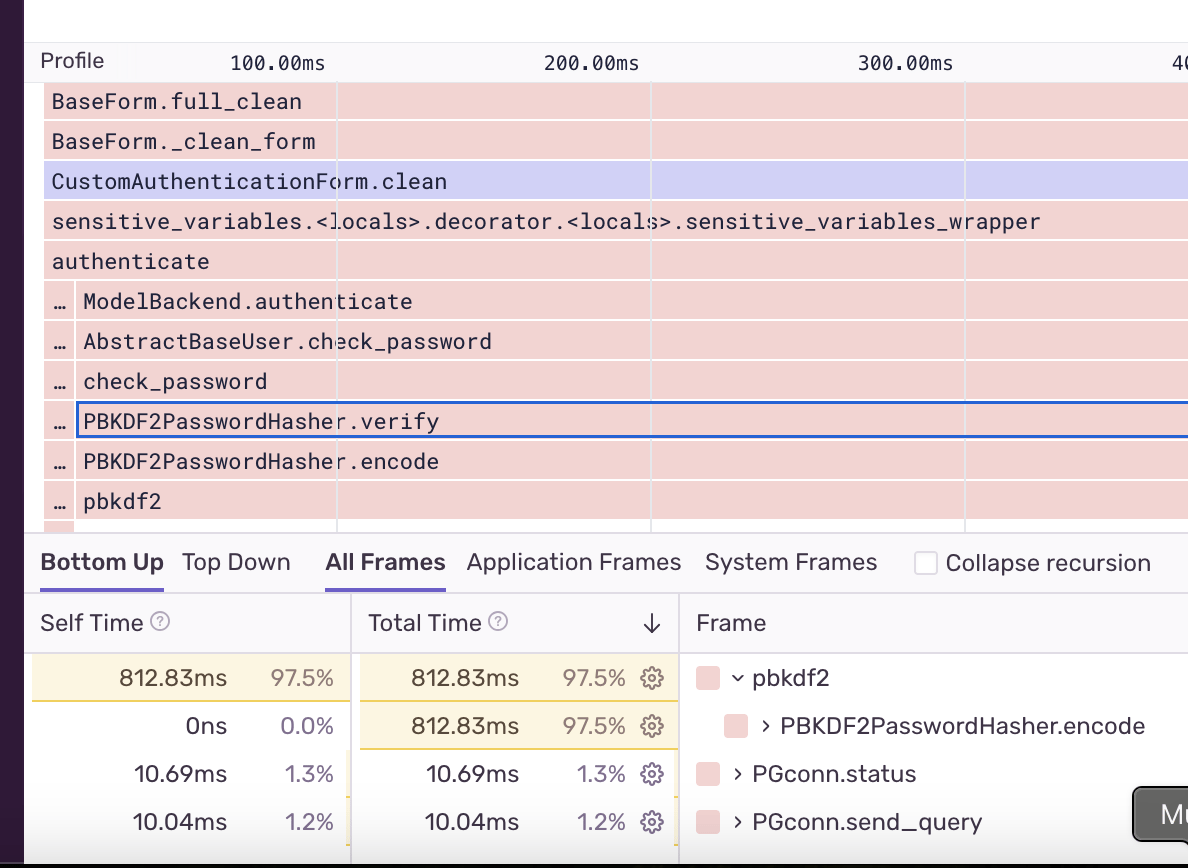Screen dimensions: 1188x868
Task: Click the gear icon in the pbkdf2 row
Action: tap(652, 678)
